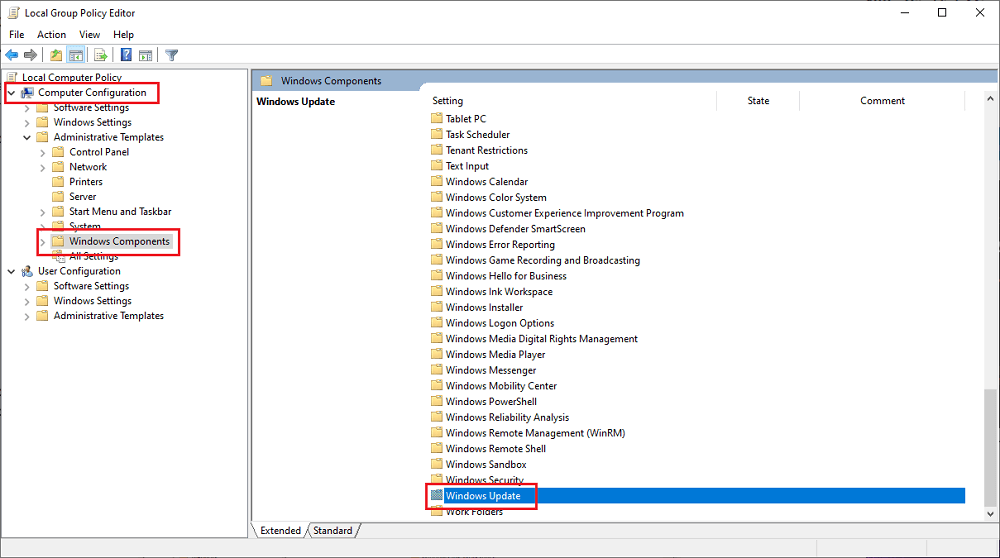This screenshot has width=1000, height=558.
Task: Open the Action menu
Action: point(51,34)
